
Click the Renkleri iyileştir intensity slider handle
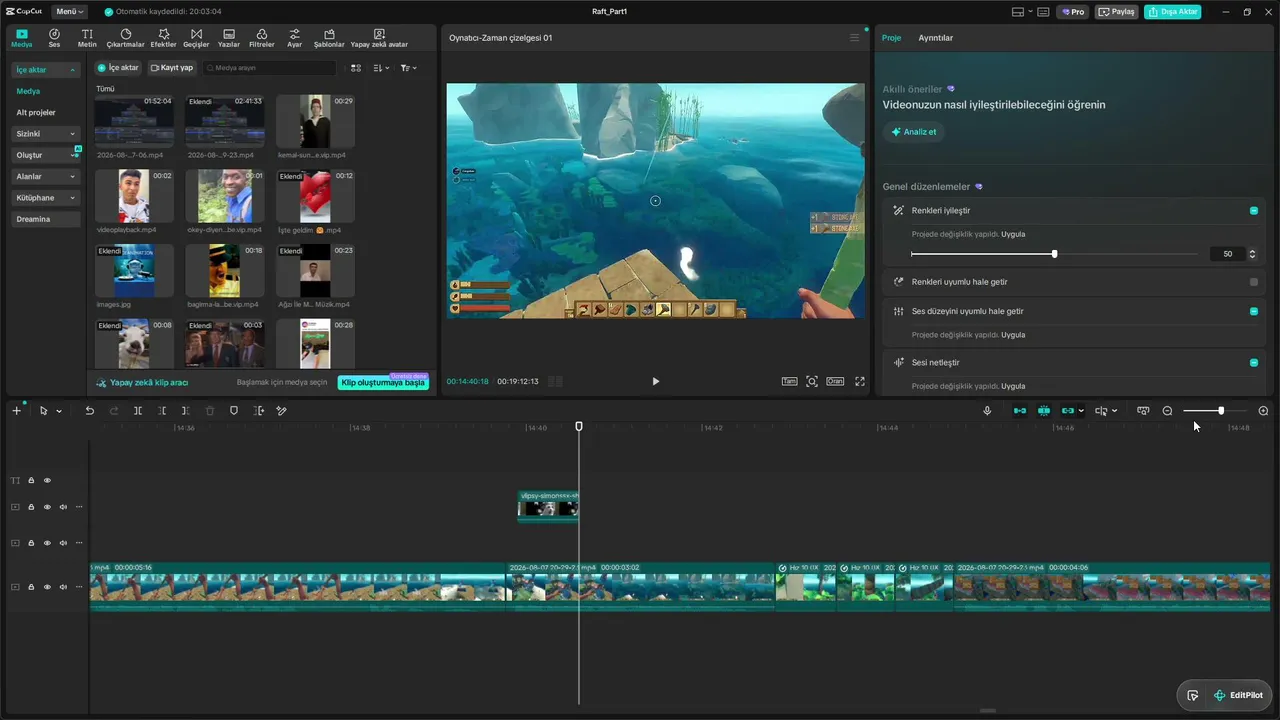coord(1054,254)
